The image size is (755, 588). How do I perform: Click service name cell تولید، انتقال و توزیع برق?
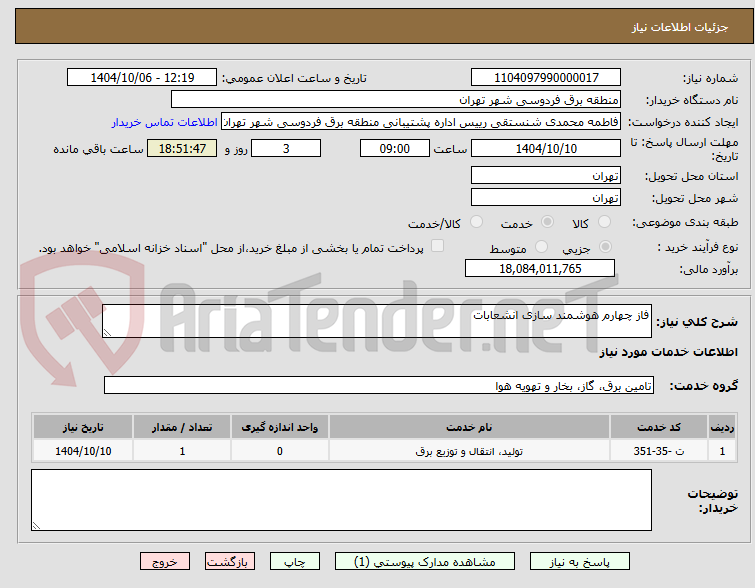point(469,451)
